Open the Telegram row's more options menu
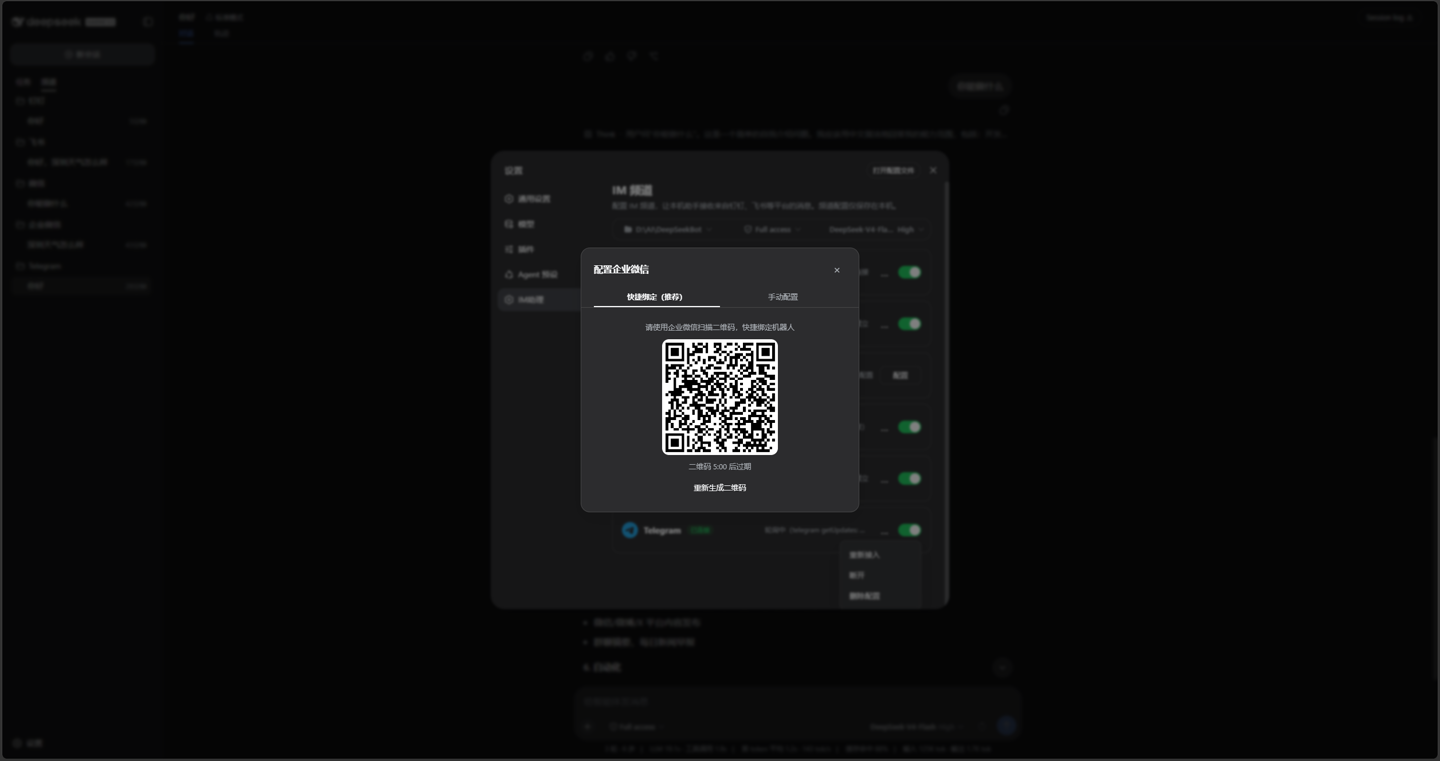Screen dimensions: 1440x761 884,531
